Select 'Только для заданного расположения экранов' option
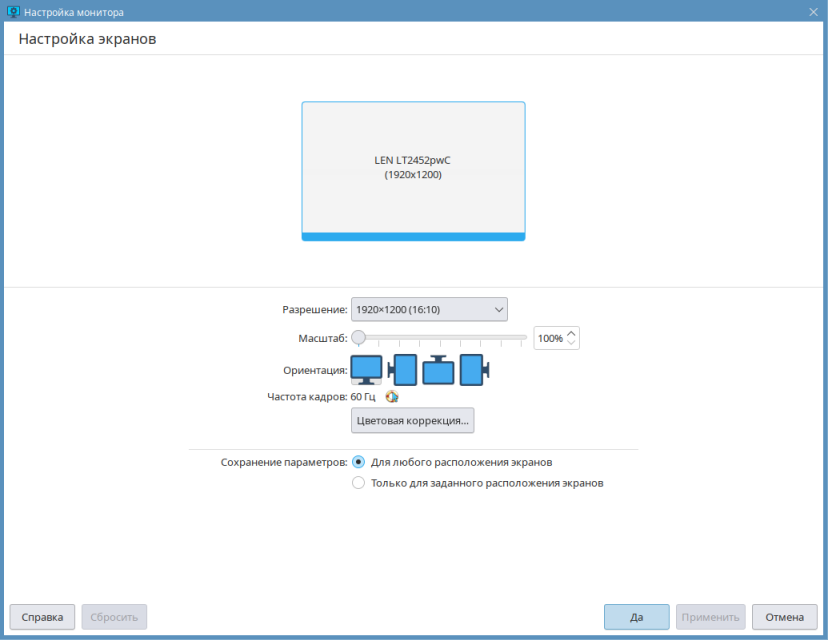 359,482
